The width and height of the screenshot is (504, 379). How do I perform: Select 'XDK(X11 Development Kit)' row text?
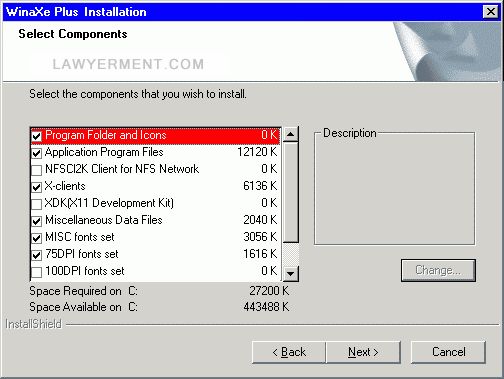click(109, 203)
